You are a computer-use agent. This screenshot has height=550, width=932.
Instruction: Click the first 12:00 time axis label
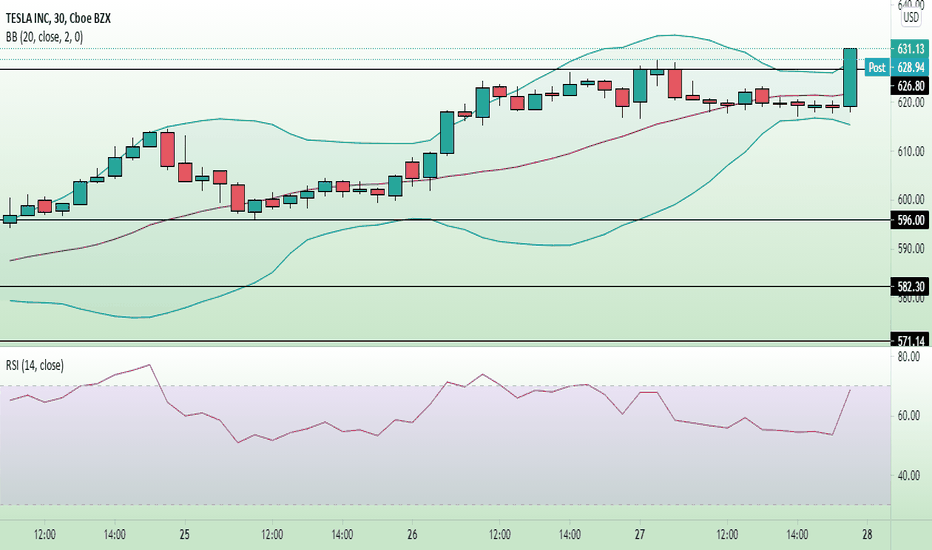(x=45, y=534)
